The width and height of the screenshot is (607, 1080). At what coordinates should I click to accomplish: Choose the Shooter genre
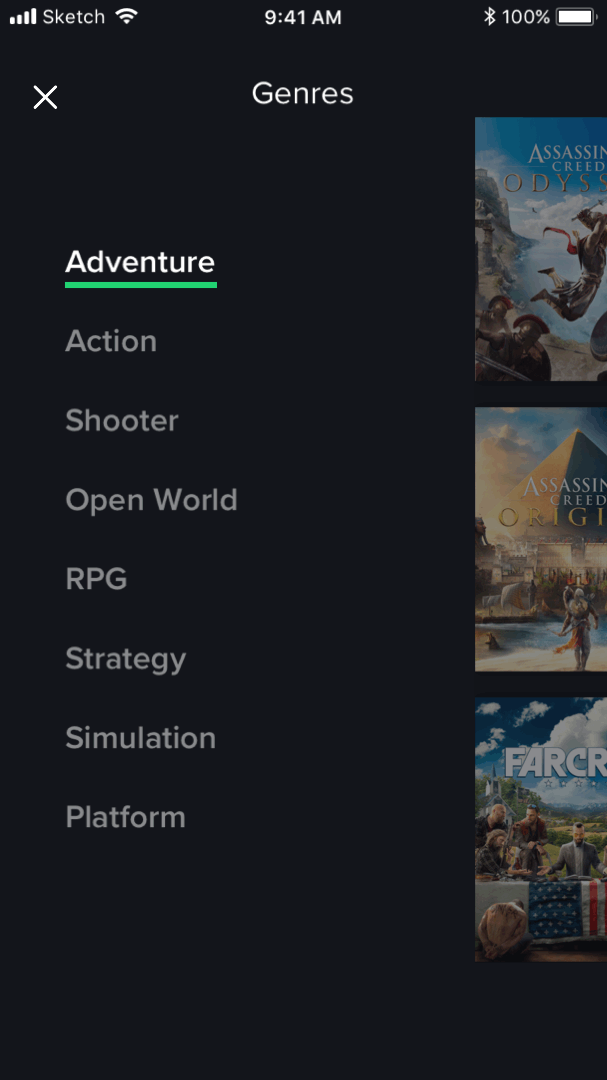pyautogui.click(x=122, y=420)
